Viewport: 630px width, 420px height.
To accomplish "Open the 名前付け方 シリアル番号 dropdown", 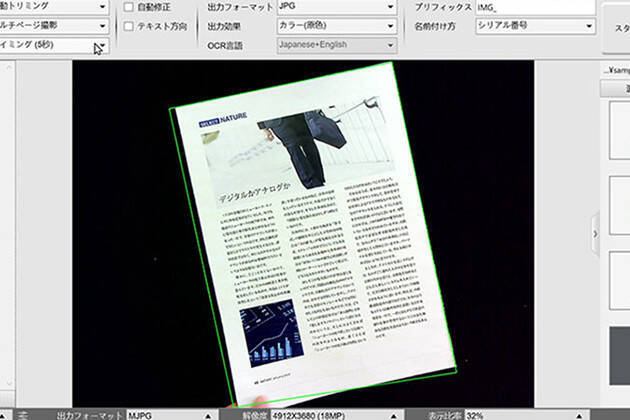I will 535,26.
